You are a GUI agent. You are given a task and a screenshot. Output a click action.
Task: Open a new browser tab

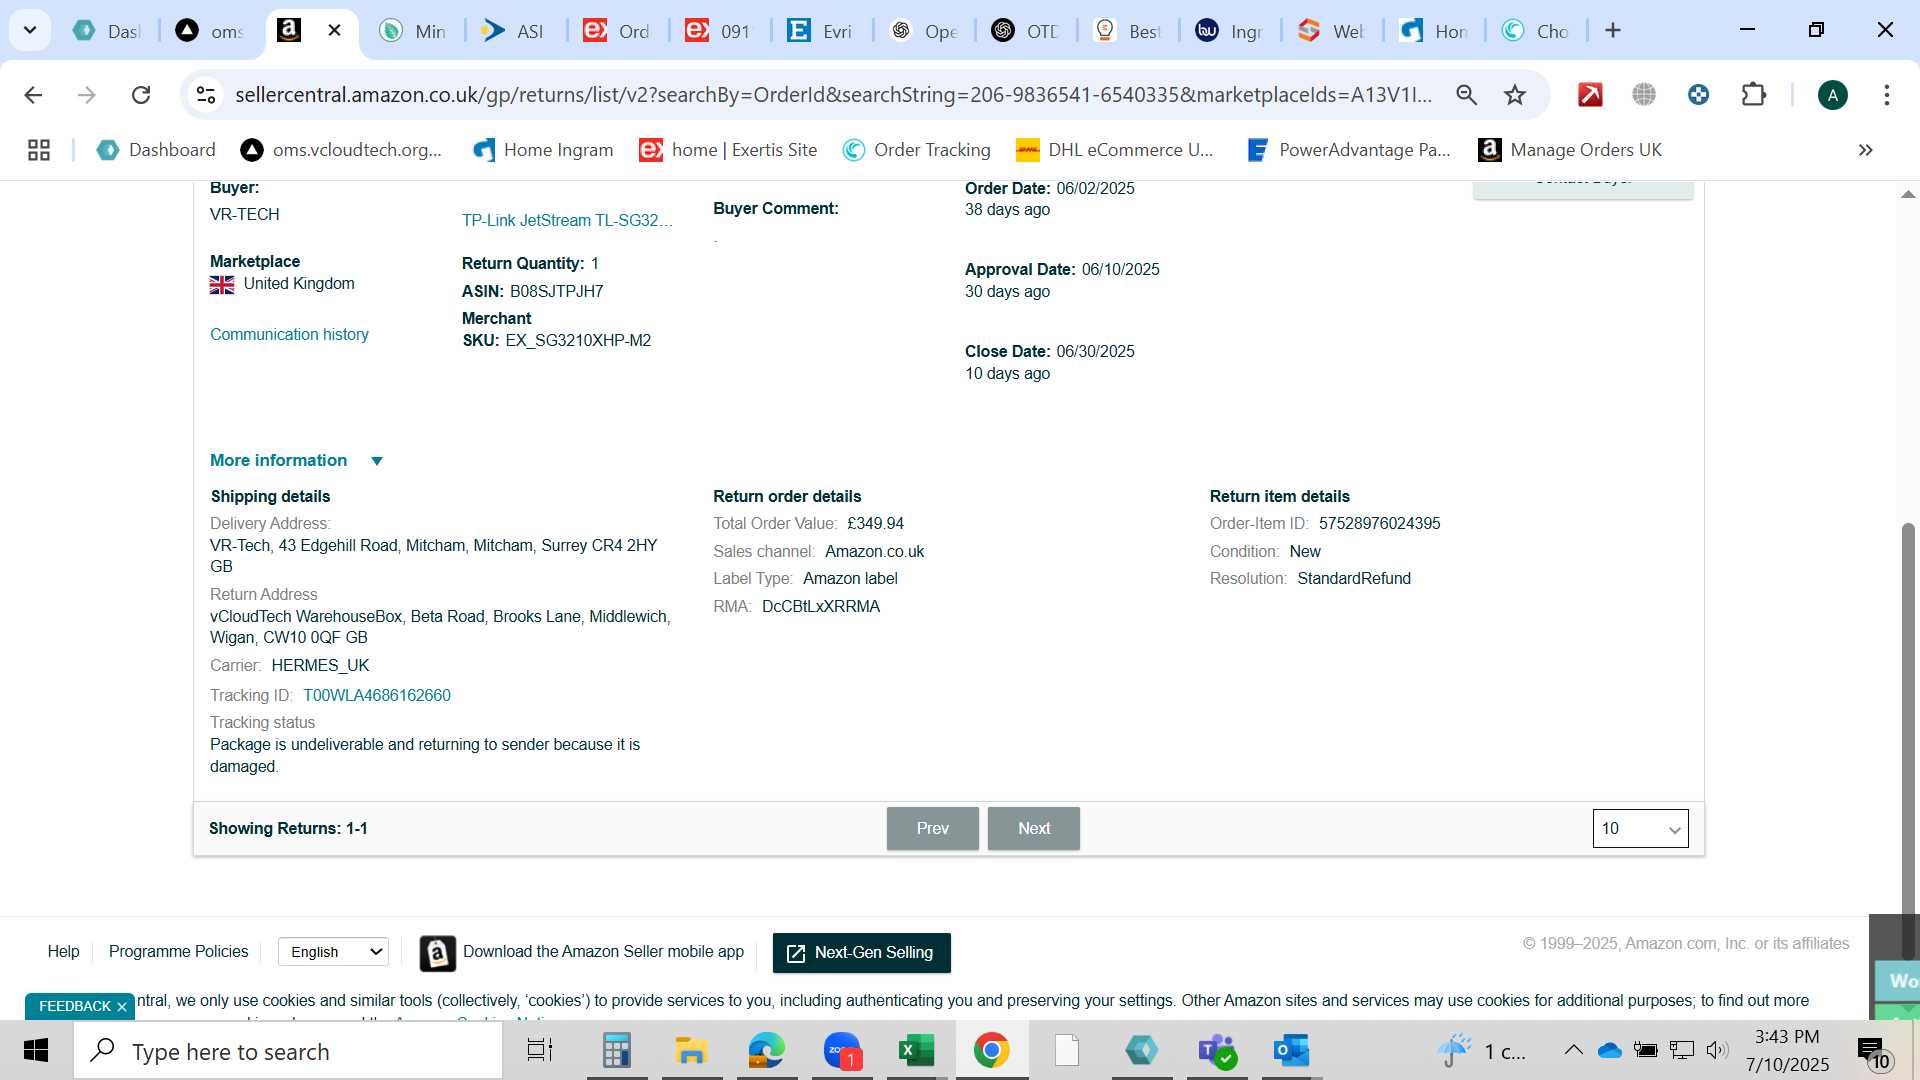tap(1613, 31)
